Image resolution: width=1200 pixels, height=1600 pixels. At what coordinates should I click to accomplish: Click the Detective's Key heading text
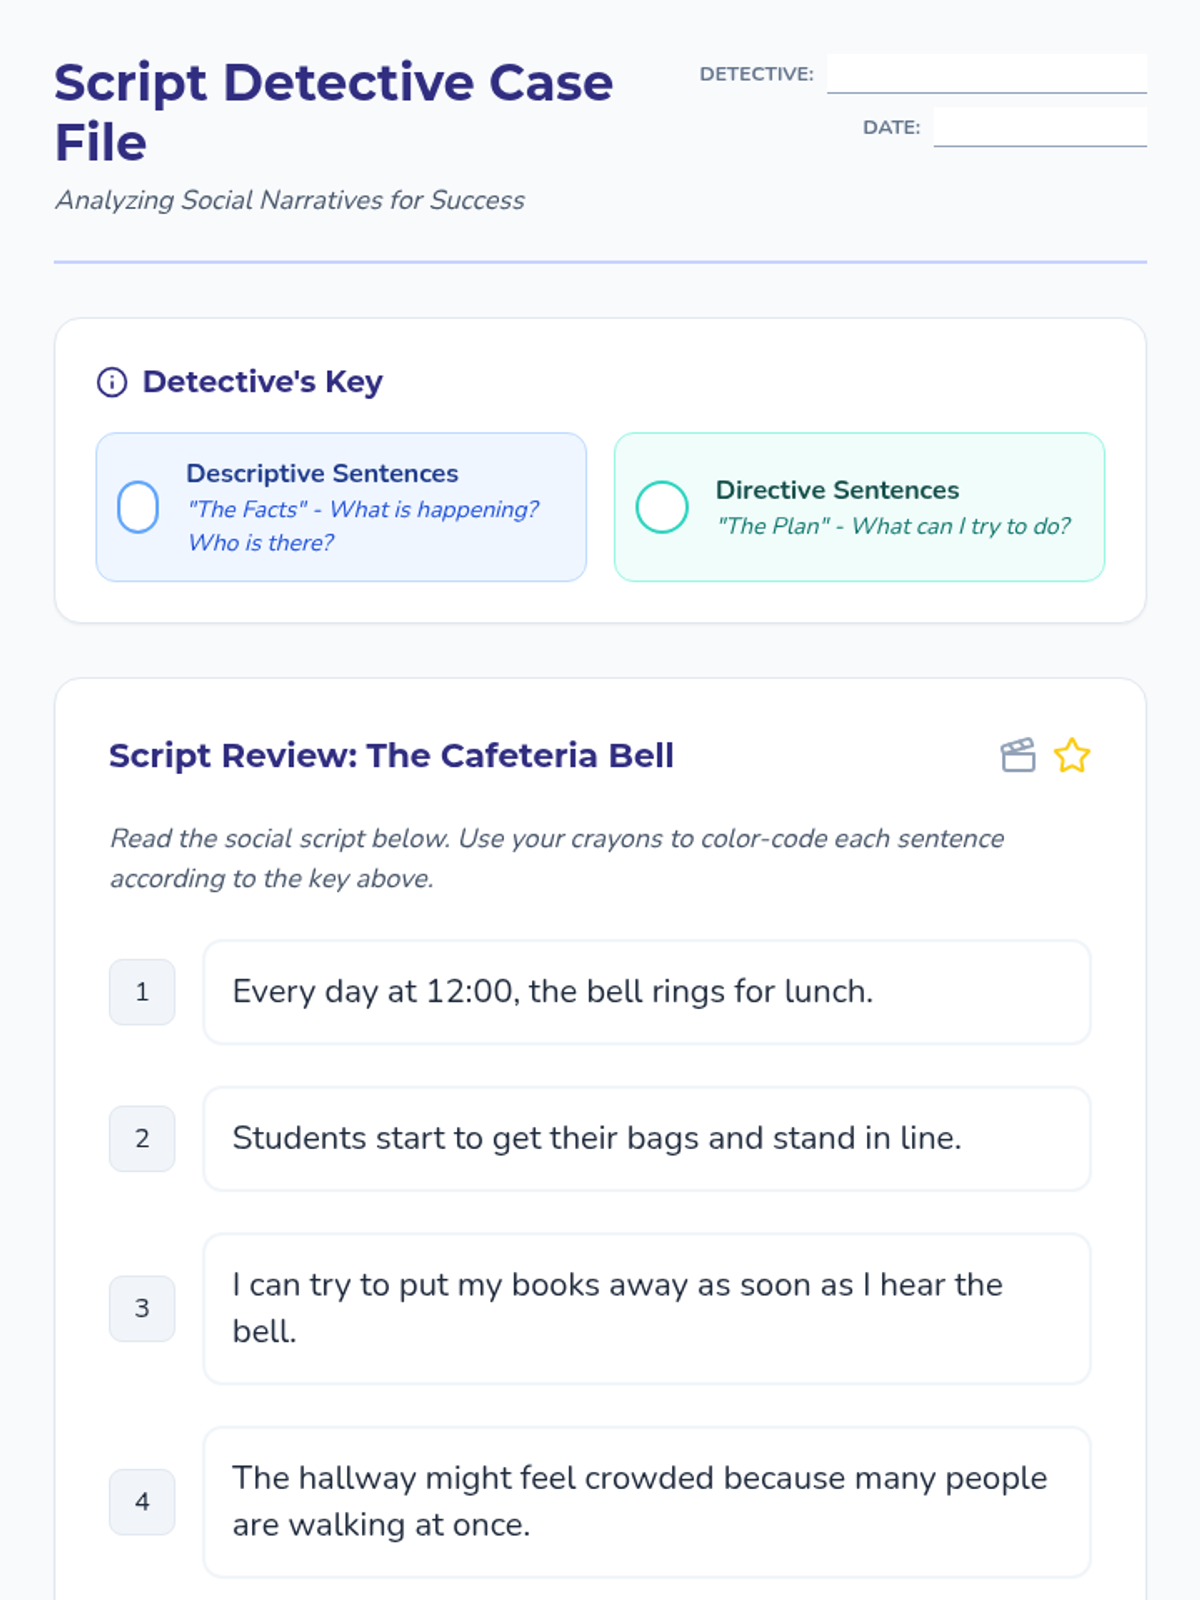click(x=262, y=382)
